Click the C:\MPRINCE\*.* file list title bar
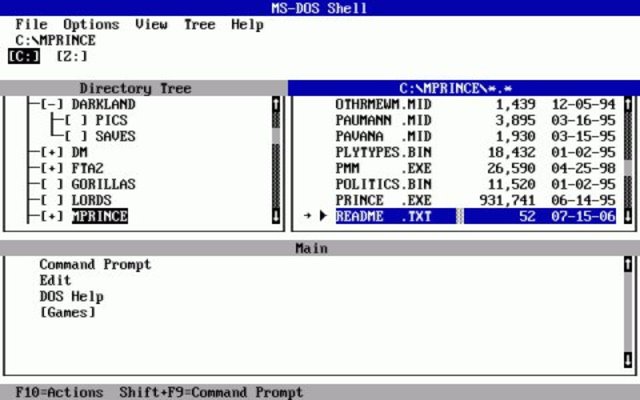This screenshot has width=640, height=400. [x=464, y=89]
